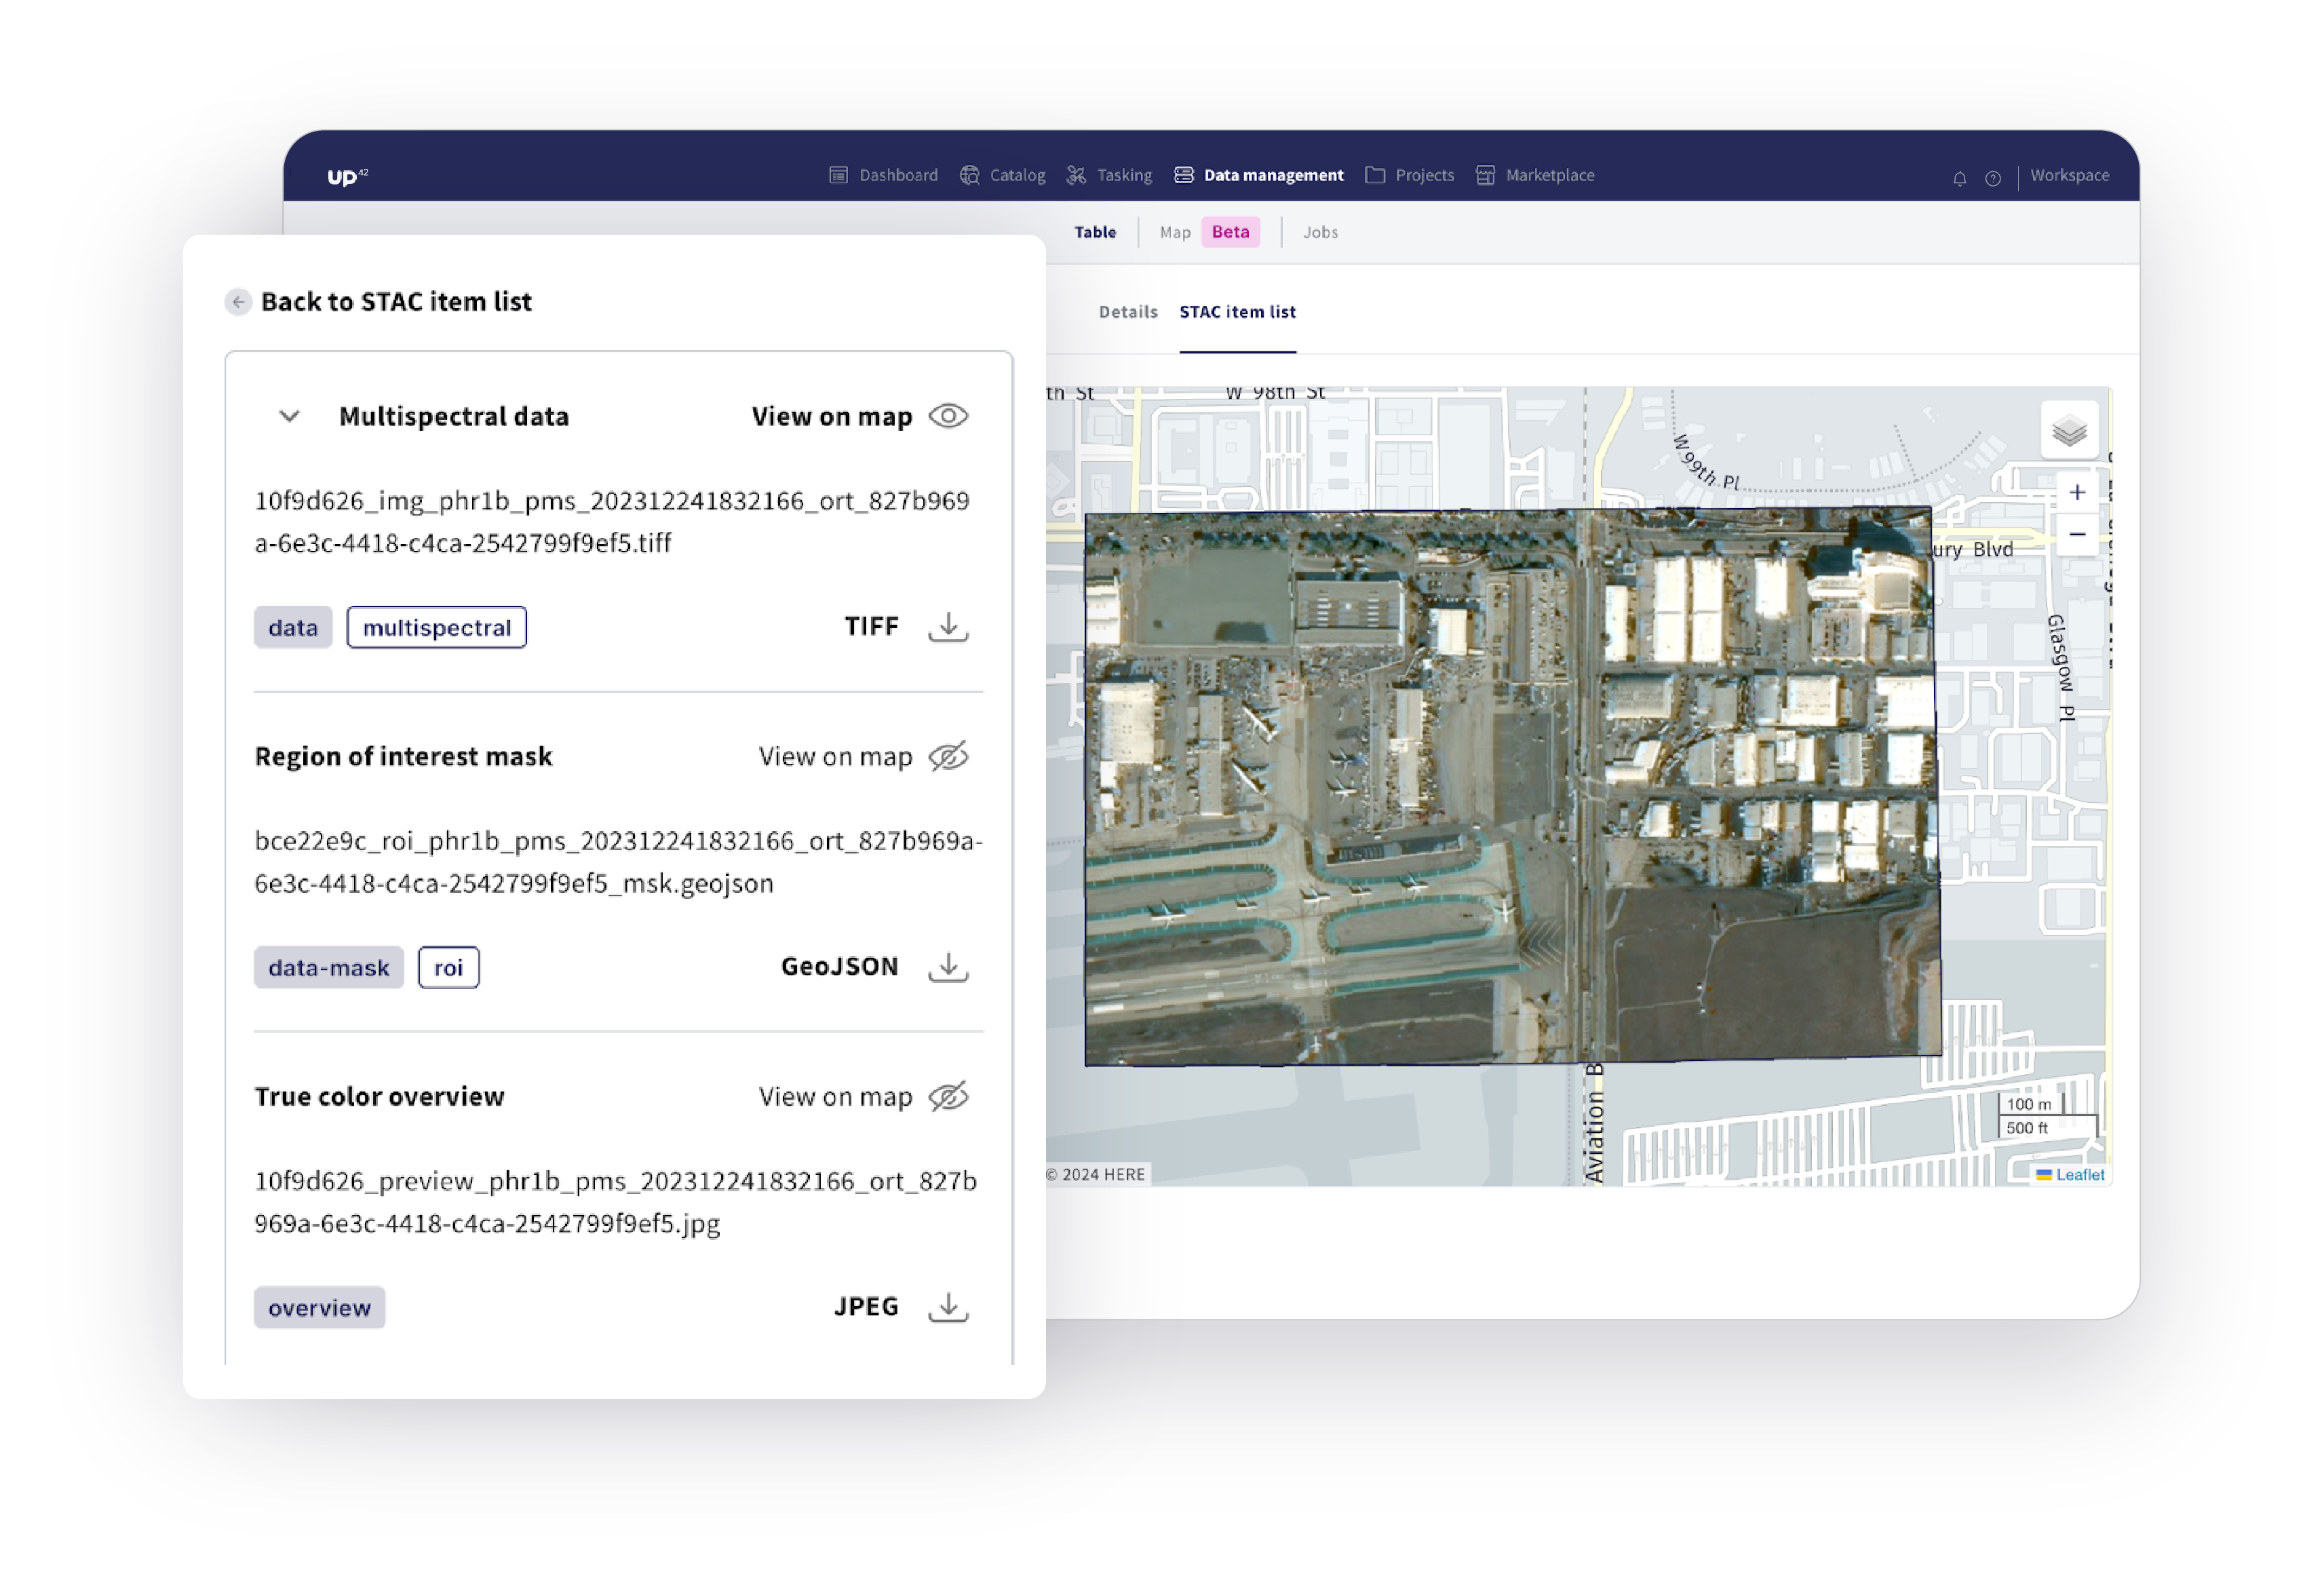Click View on map for Multispectral data
The image size is (2324, 1582).
click(831, 417)
